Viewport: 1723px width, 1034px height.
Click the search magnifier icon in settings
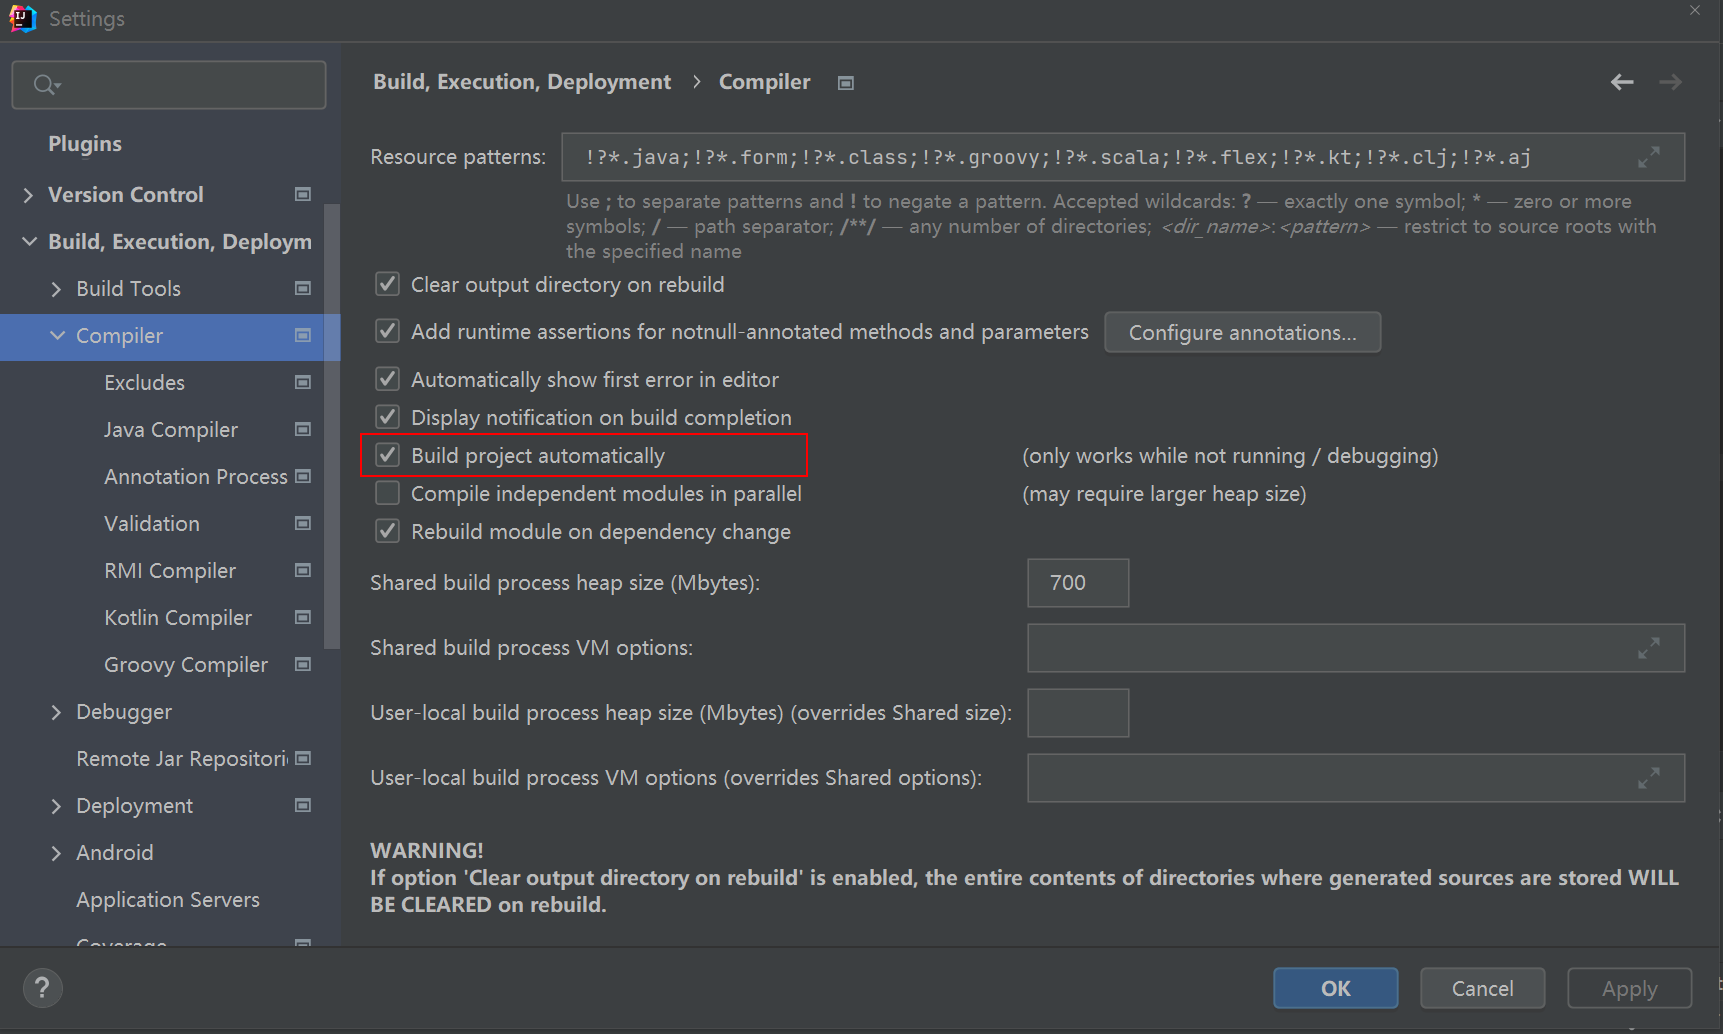click(45, 85)
